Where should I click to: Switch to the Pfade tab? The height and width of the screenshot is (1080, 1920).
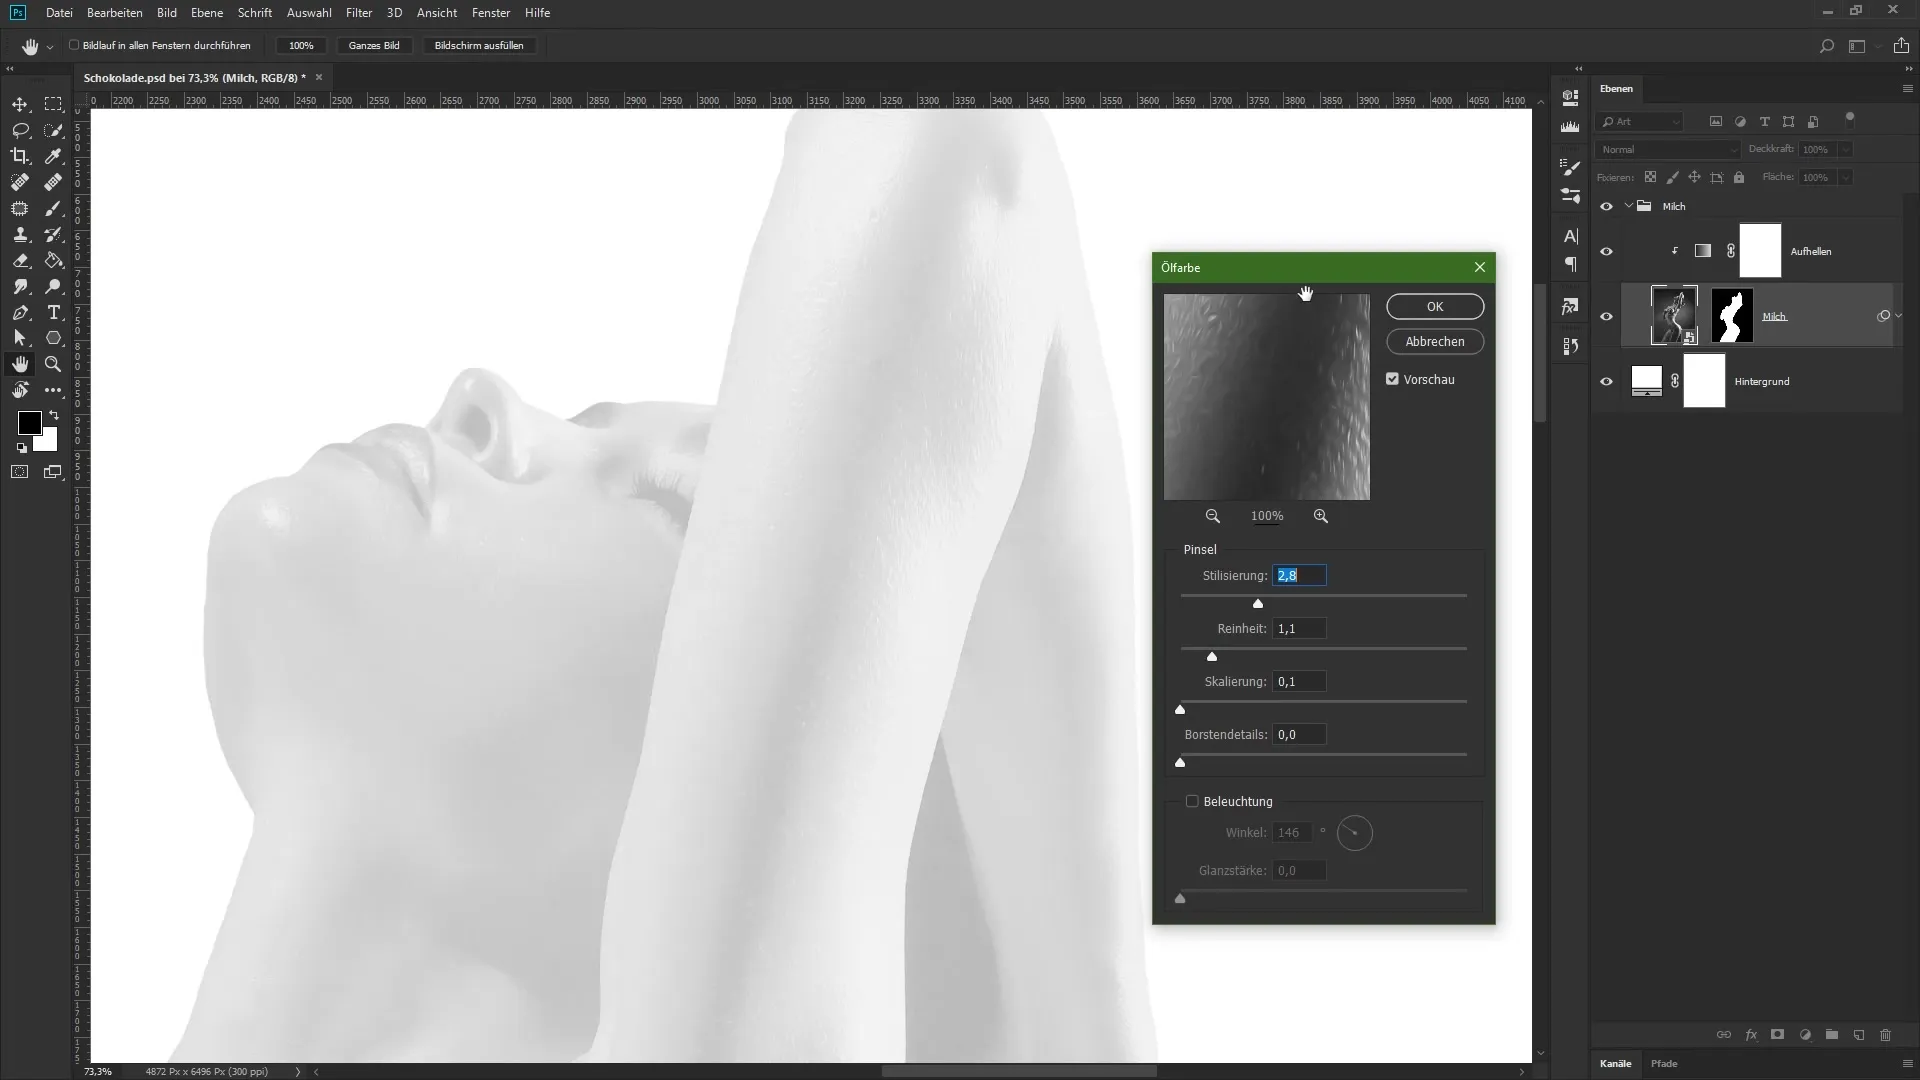pos(1664,1063)
